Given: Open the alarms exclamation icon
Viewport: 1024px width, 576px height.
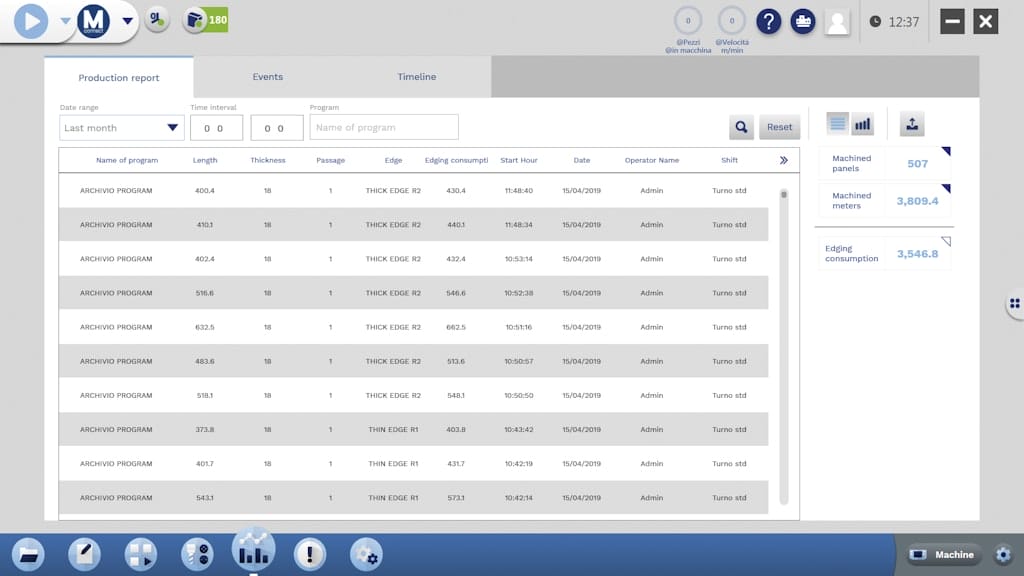Looking at the screenshot, I should pos(309,554).
